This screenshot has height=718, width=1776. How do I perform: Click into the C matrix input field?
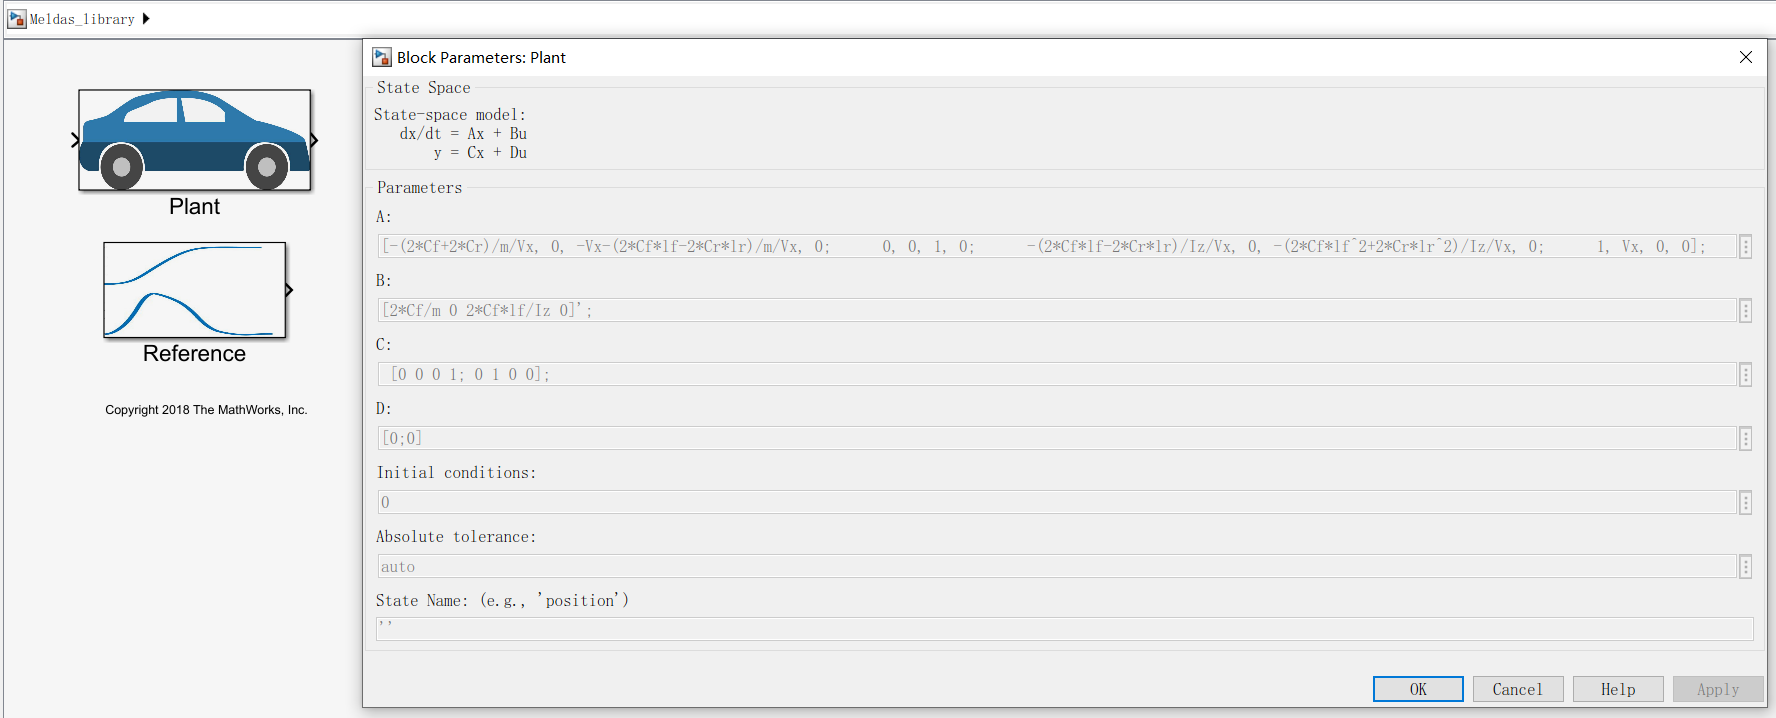pos(1057,374)
